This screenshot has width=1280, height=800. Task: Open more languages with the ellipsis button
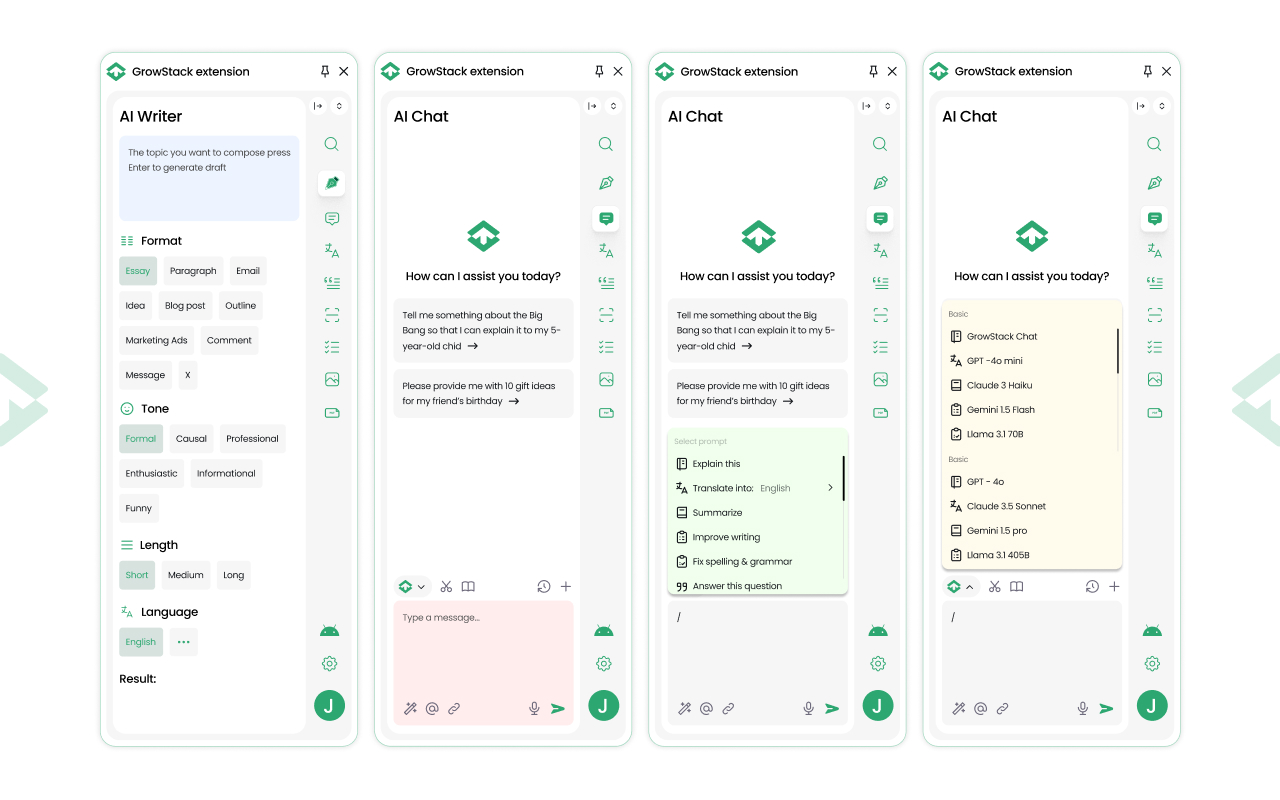(183, 642)
